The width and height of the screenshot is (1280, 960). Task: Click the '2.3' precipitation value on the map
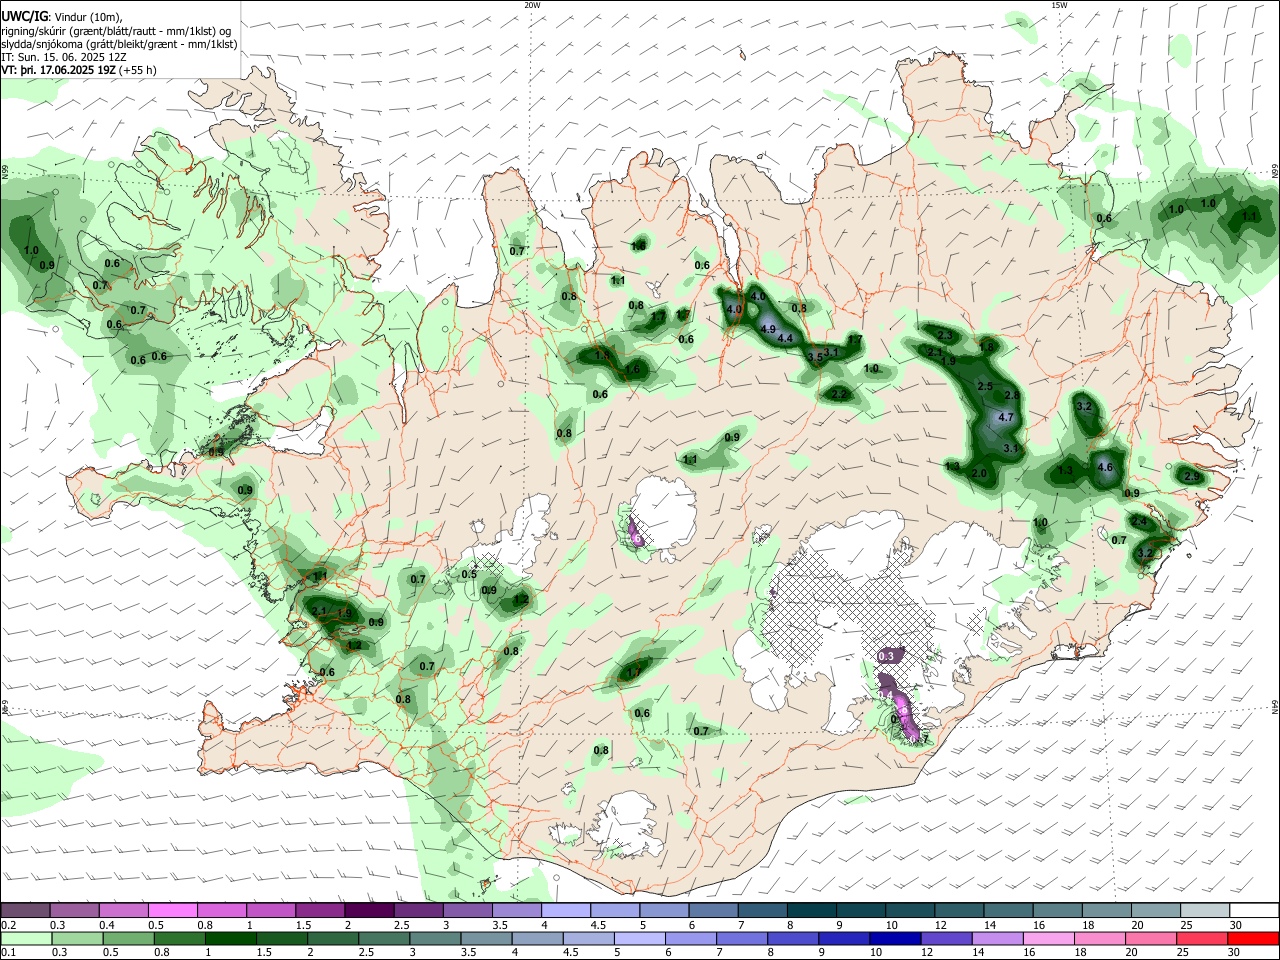pyautogui.click(x=946, y=335)
